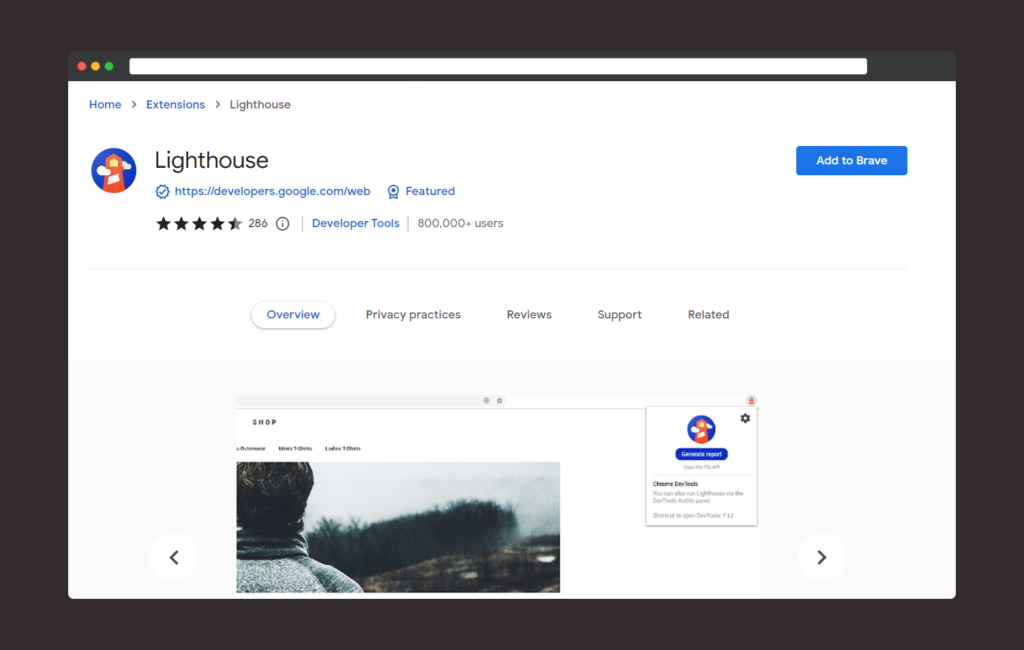Show the previous screenshot with left arrow
Viewport: 1024px width, 650px height.
coord(174,557)
